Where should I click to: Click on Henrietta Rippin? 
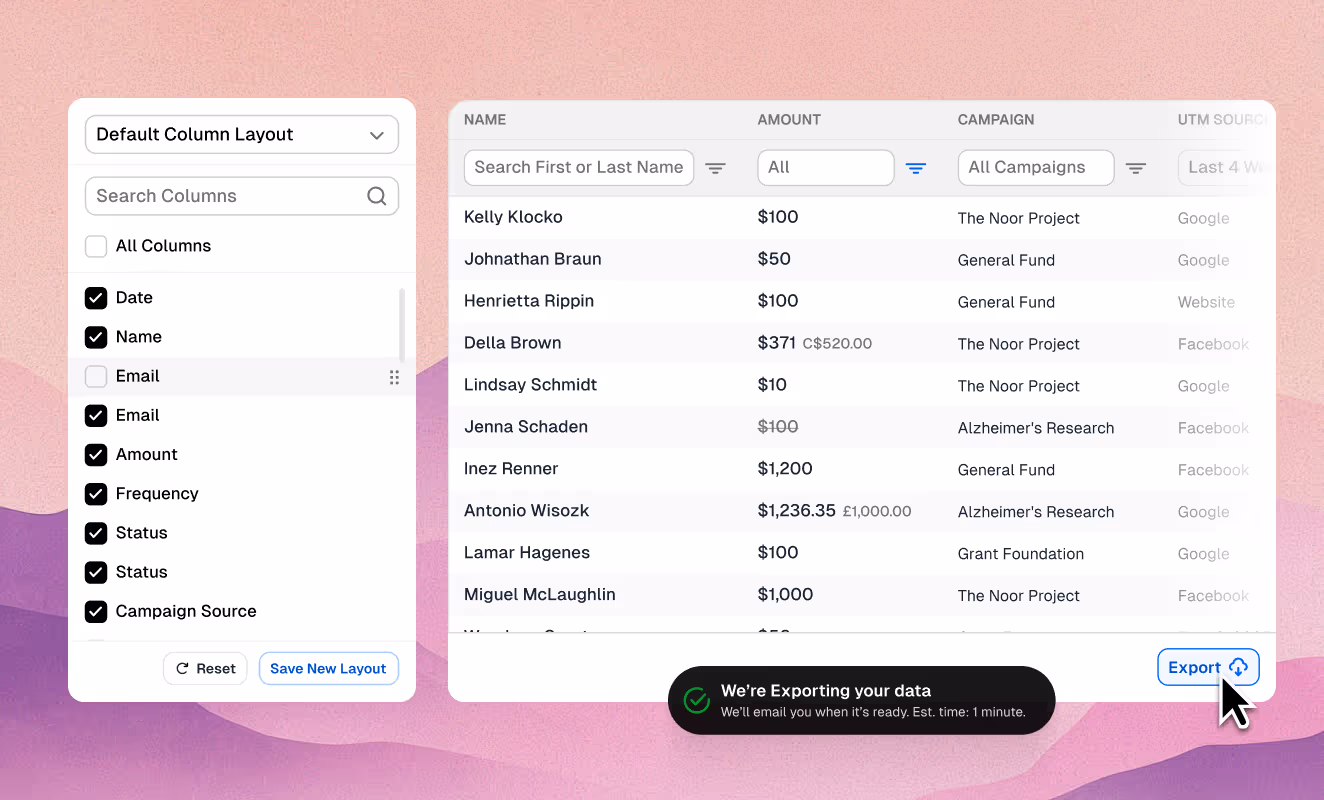click(x=529, y=301)
